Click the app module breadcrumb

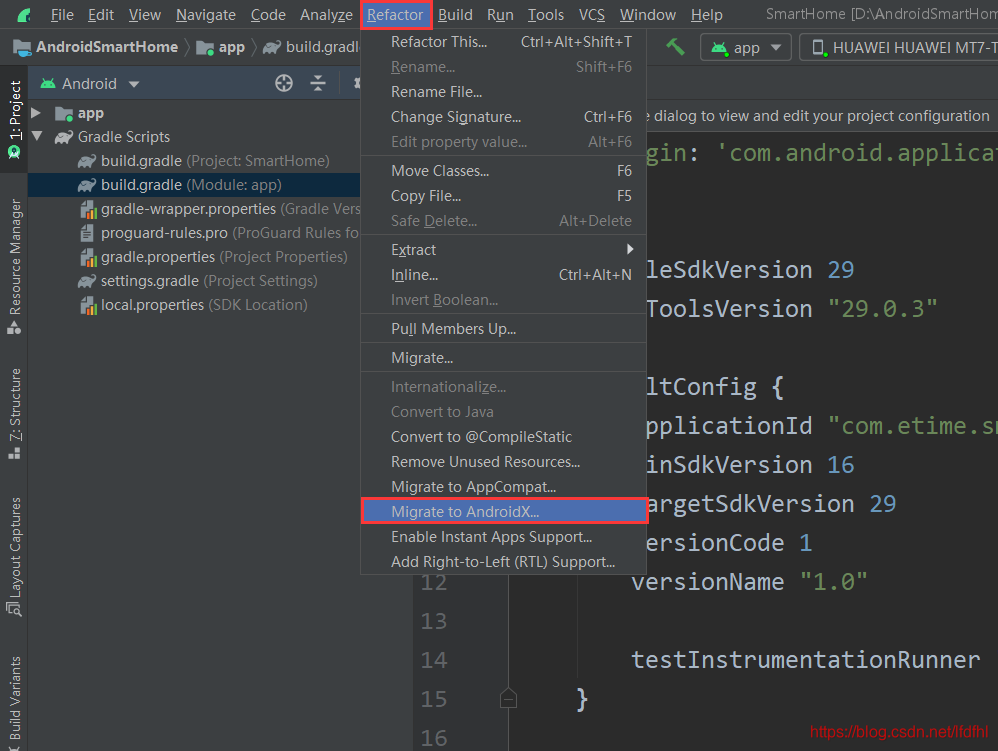[220, 47]
